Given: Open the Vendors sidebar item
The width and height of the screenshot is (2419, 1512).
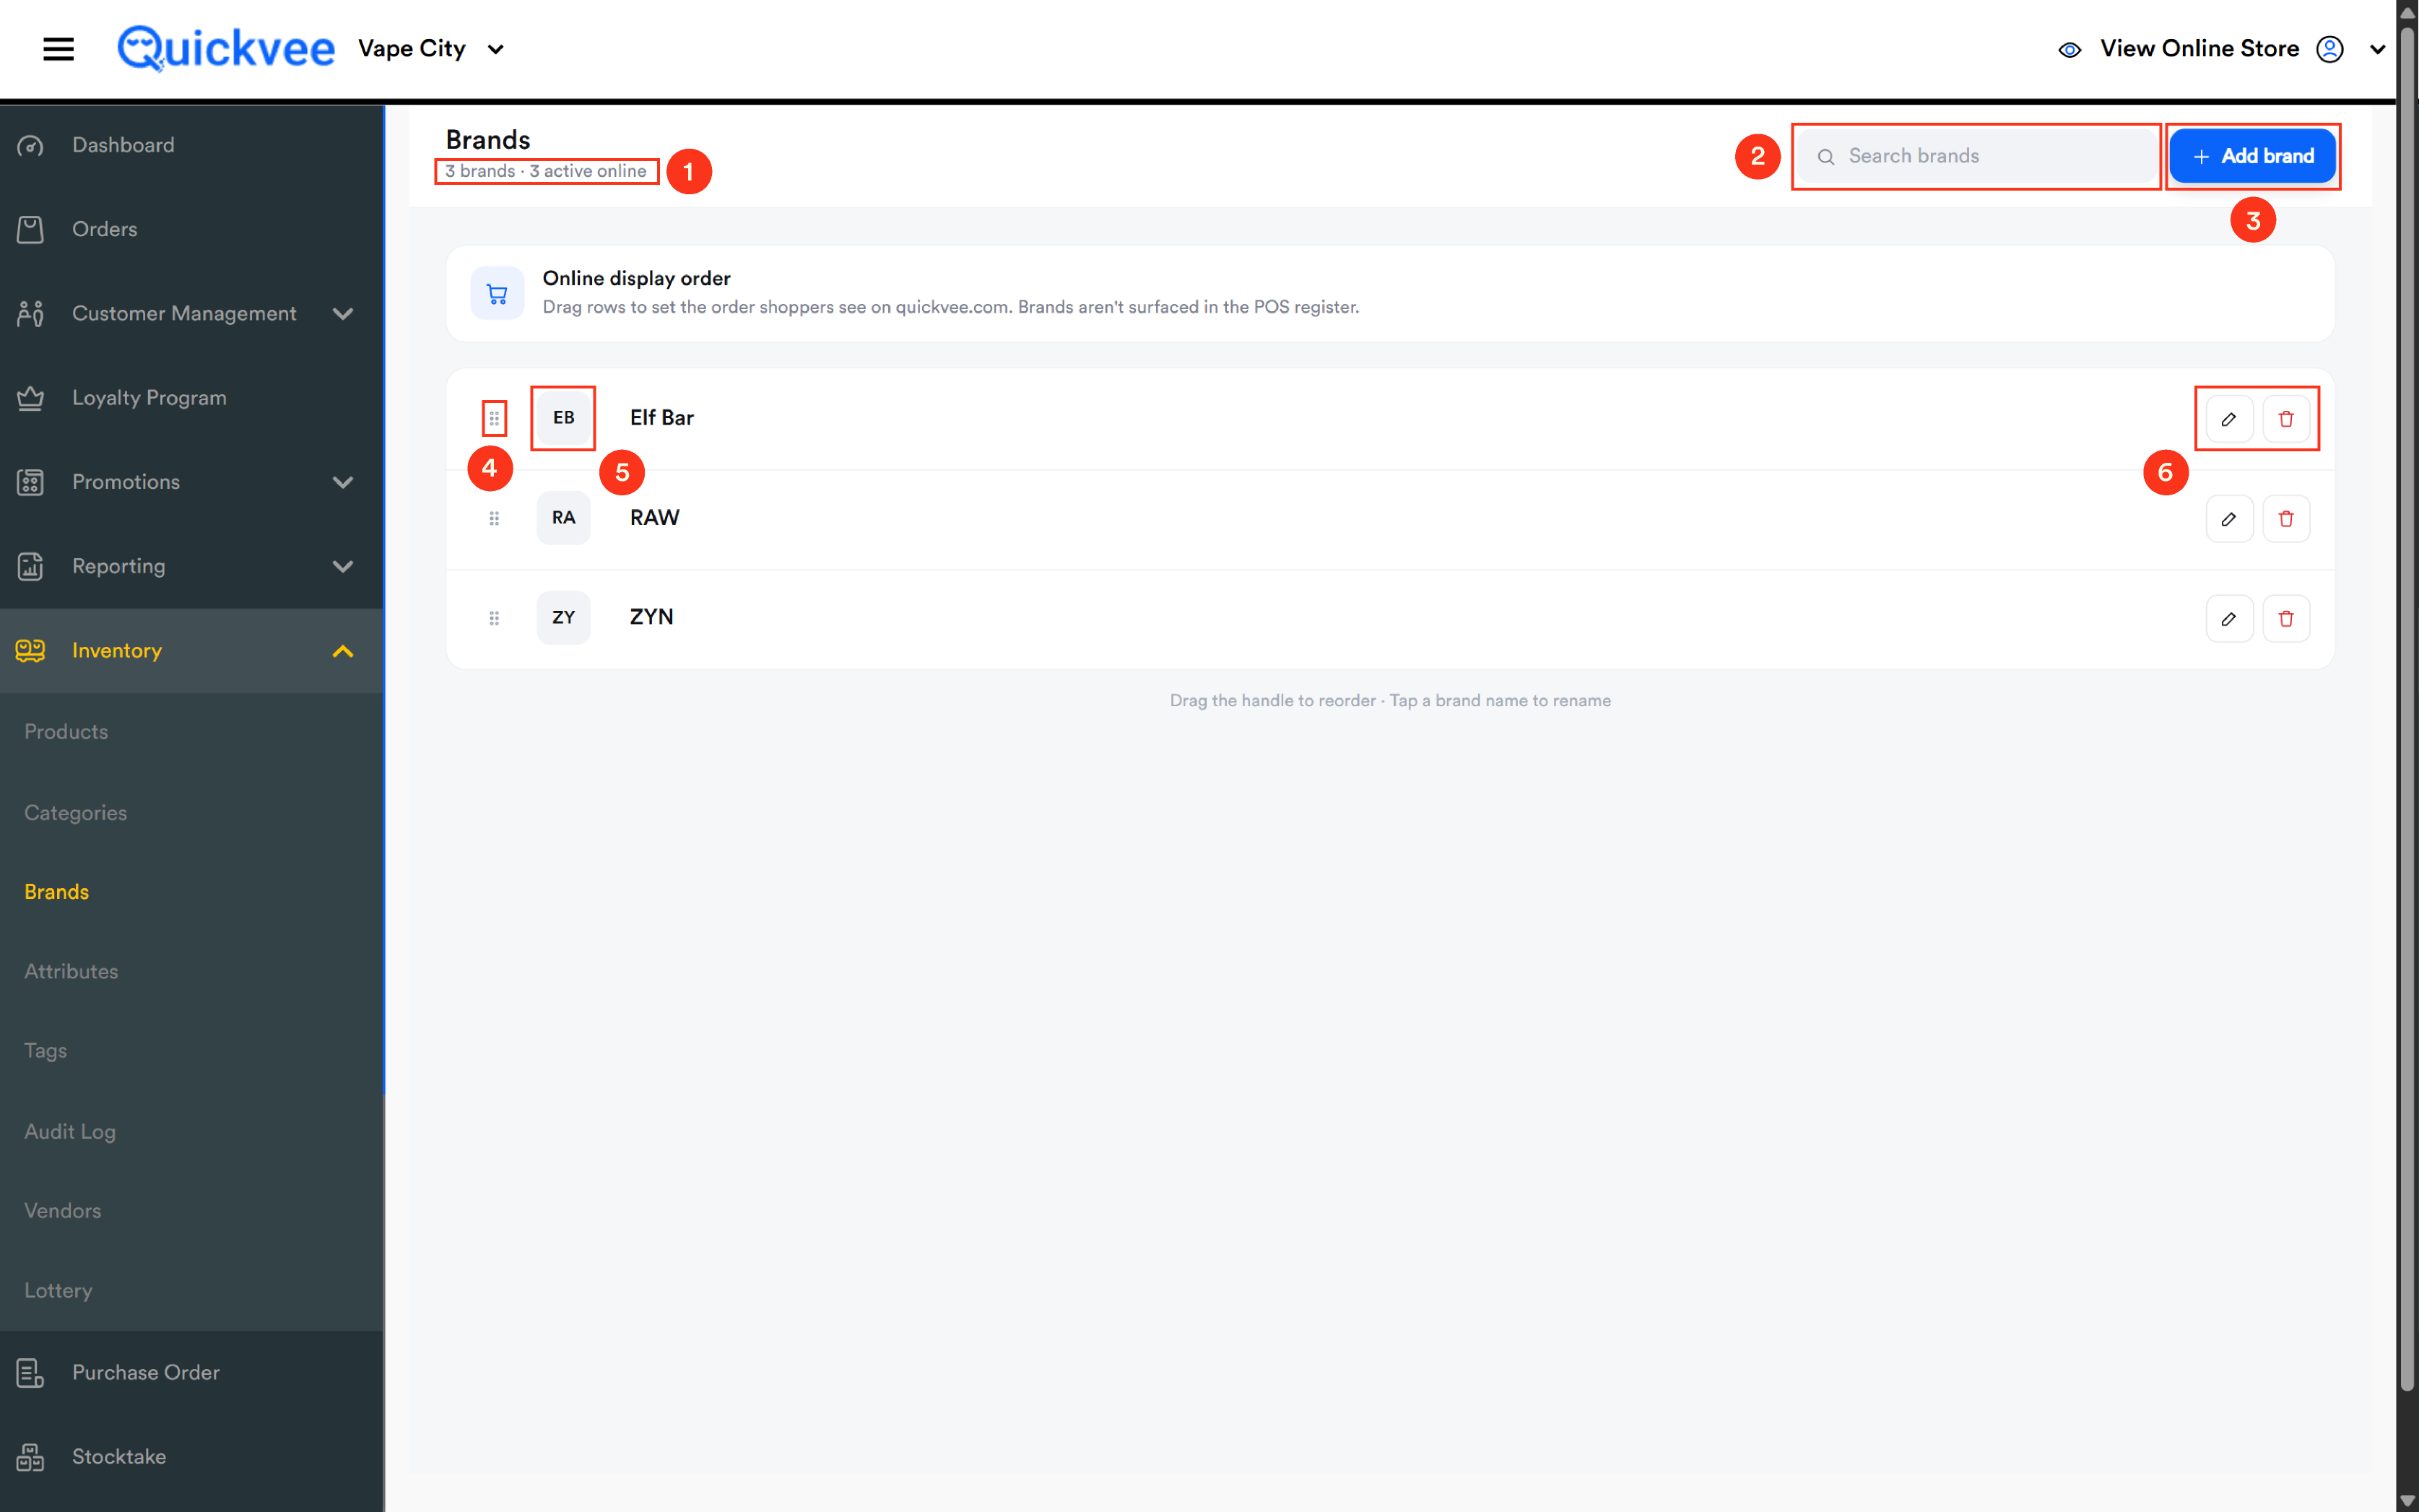Looking at the screenshot, I should tap(63, 1210).
